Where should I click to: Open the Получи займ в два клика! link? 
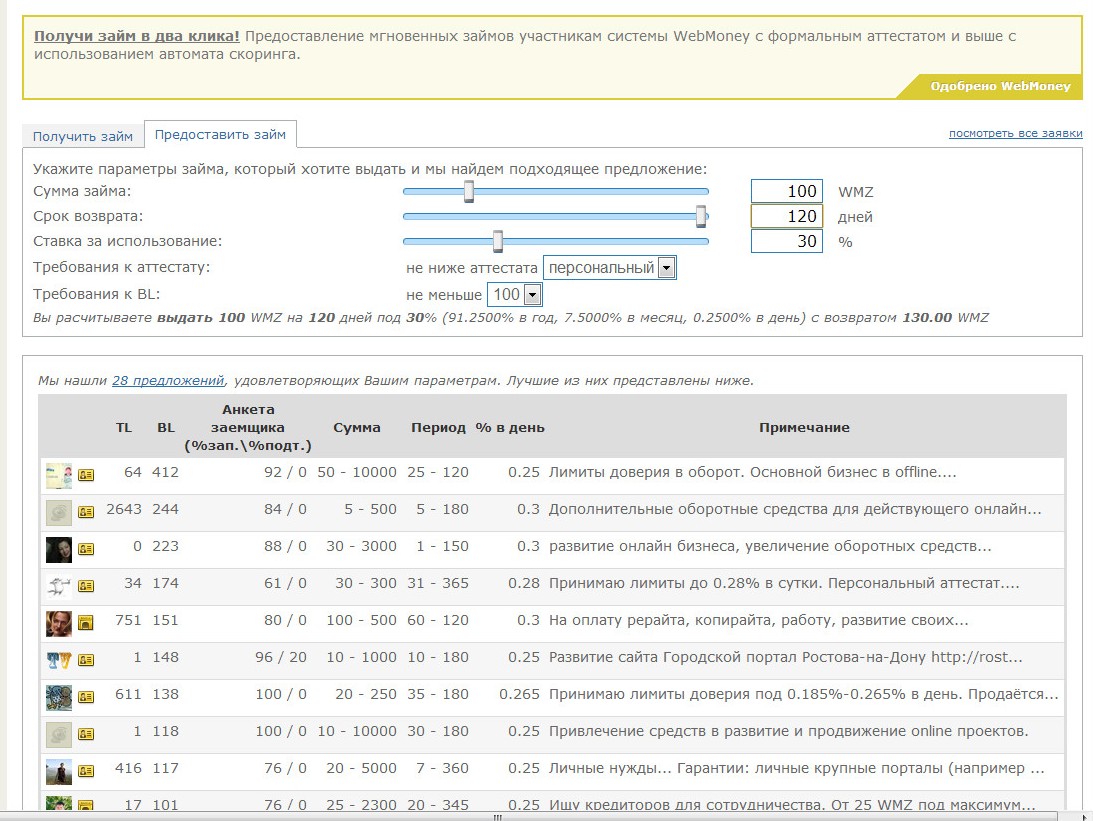click(x=137, y=36)
